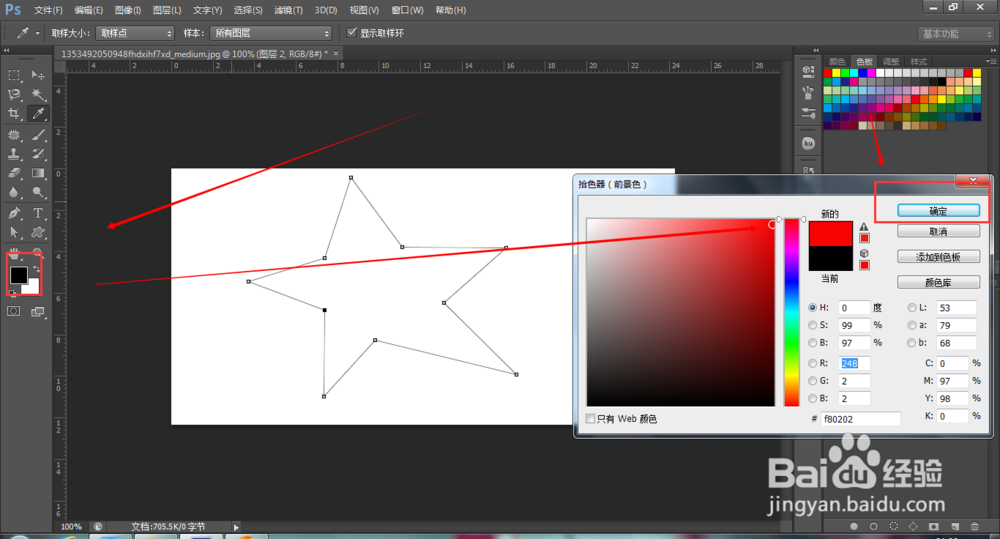Viewport: 1000px width, 539px height.
Task: Cancel the color picker with 取消
Action: tap(938, 231)
